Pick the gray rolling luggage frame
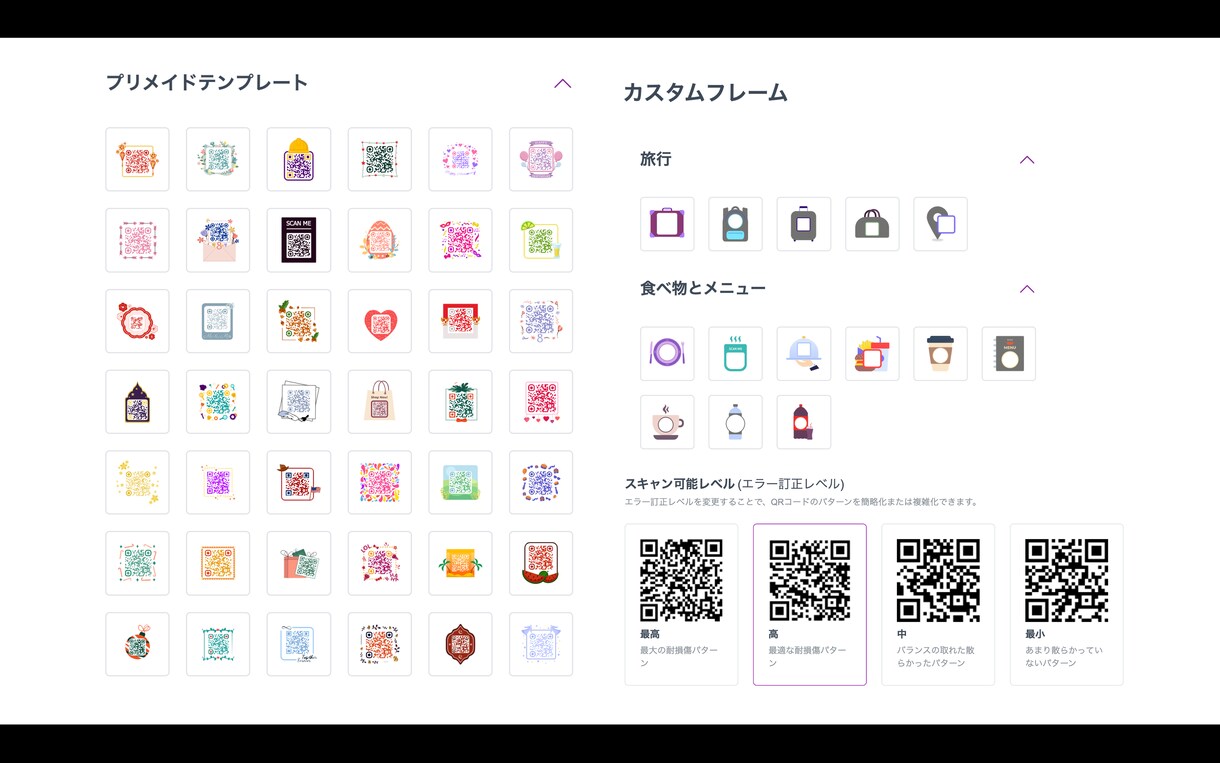 (803, 224)
